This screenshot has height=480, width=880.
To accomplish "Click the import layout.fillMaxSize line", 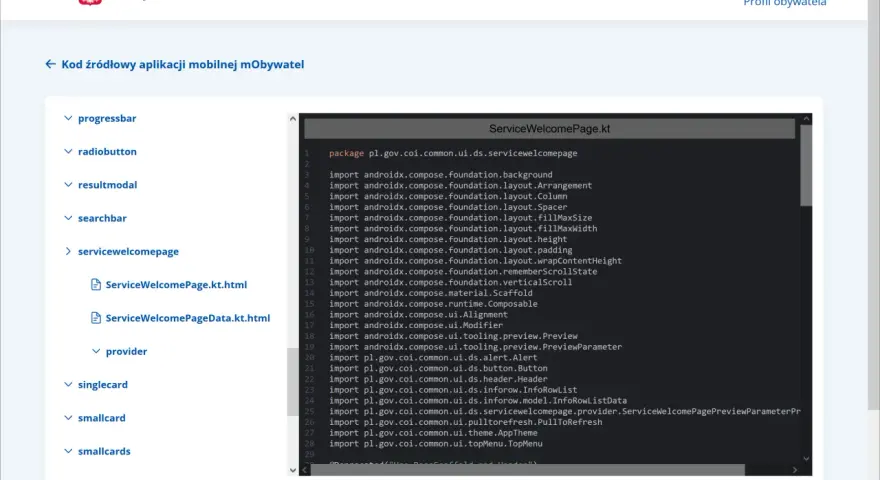I will [460, 218].
